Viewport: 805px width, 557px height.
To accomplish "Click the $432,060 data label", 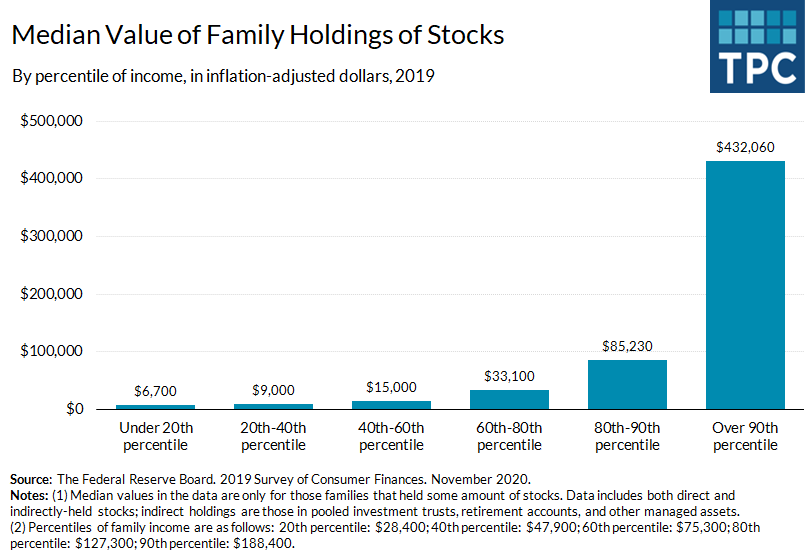I will click(x=745, y=147).
